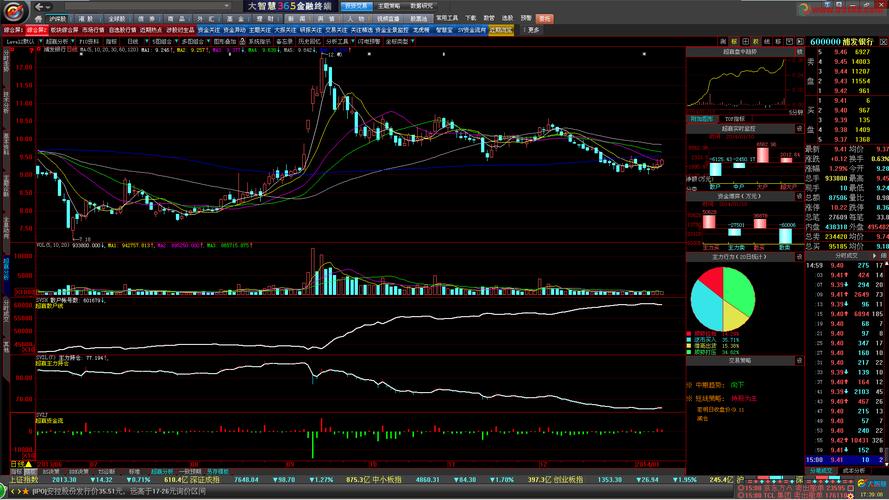Click settings icon on 资金博弈 panel header
This screenshot has height=500, width=889.
799,196
